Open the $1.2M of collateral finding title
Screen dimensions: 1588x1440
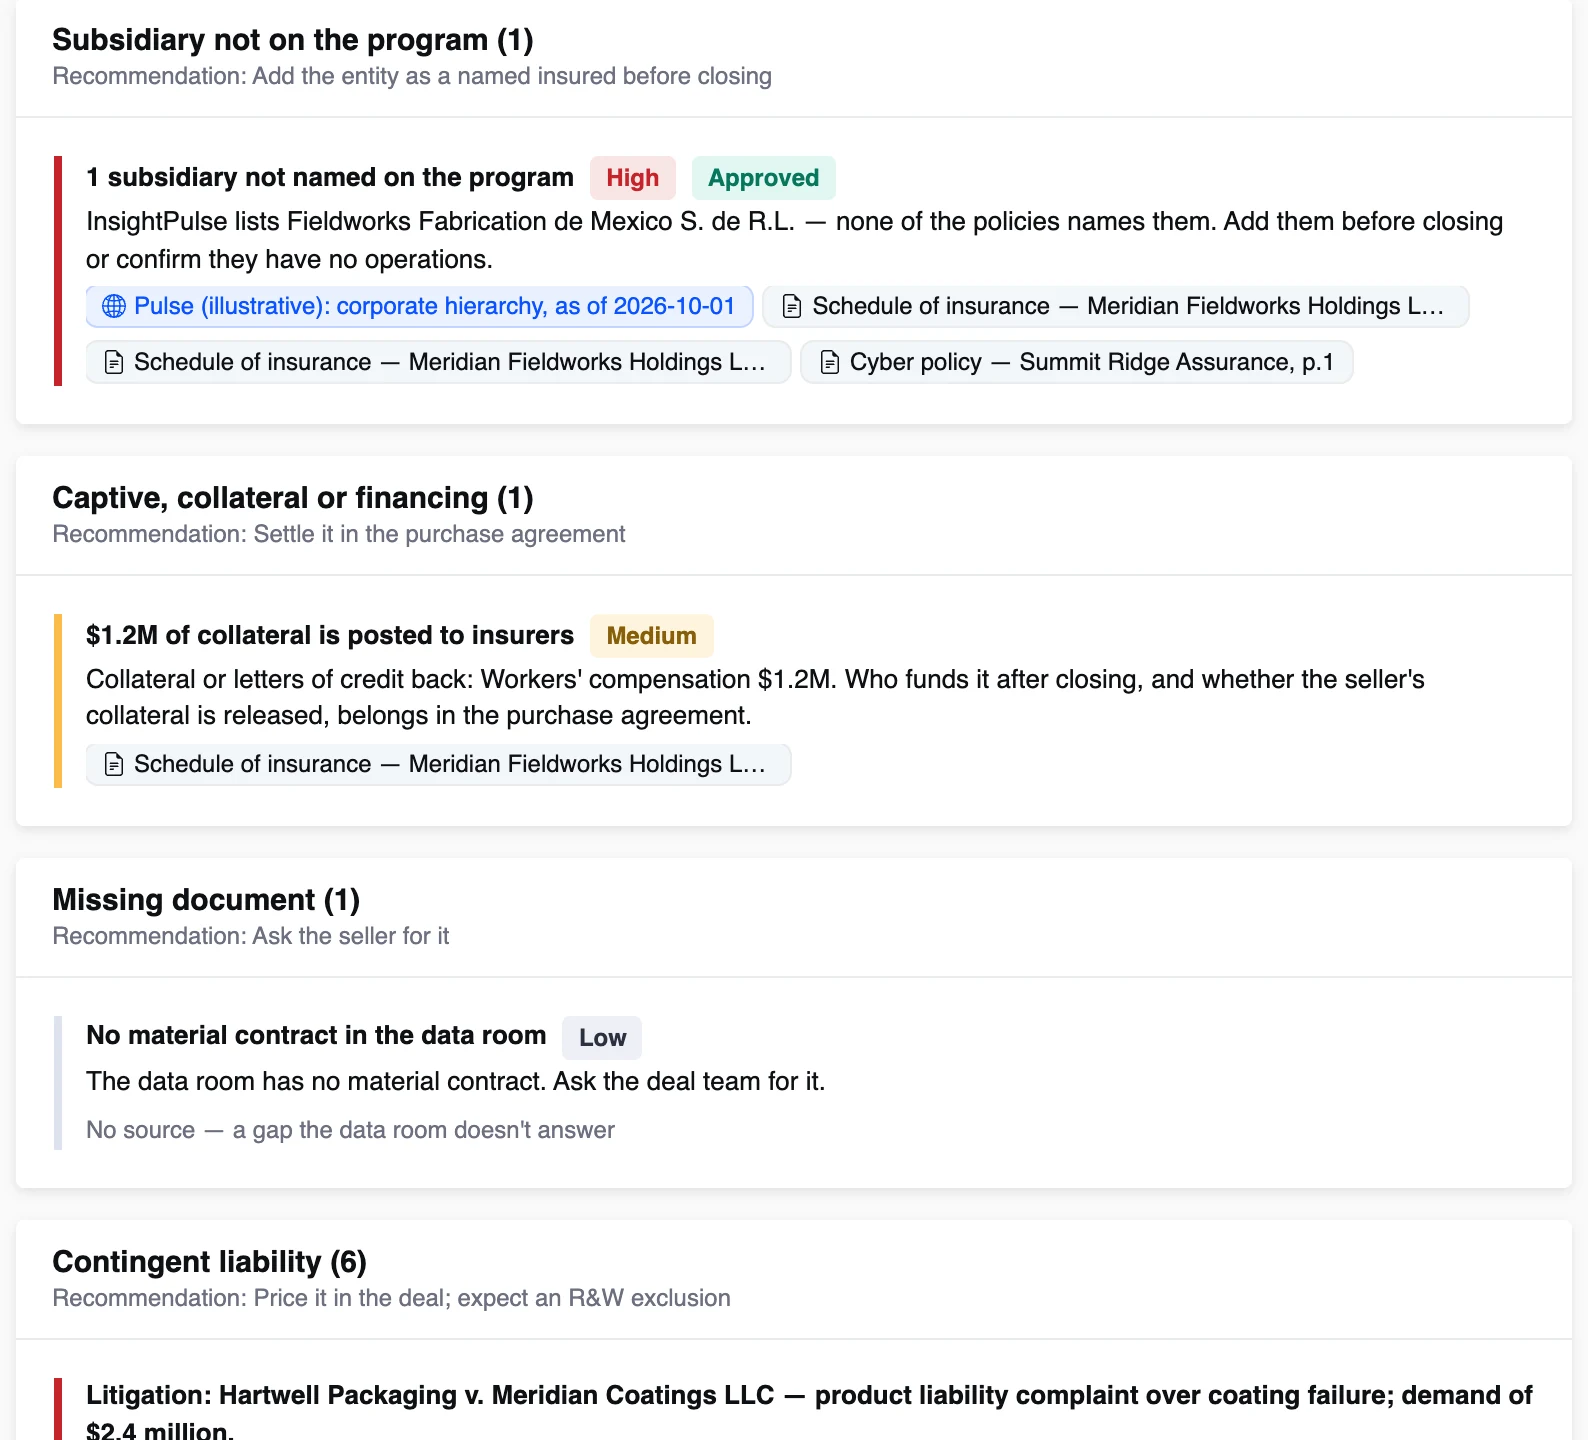tap(330, 635)
